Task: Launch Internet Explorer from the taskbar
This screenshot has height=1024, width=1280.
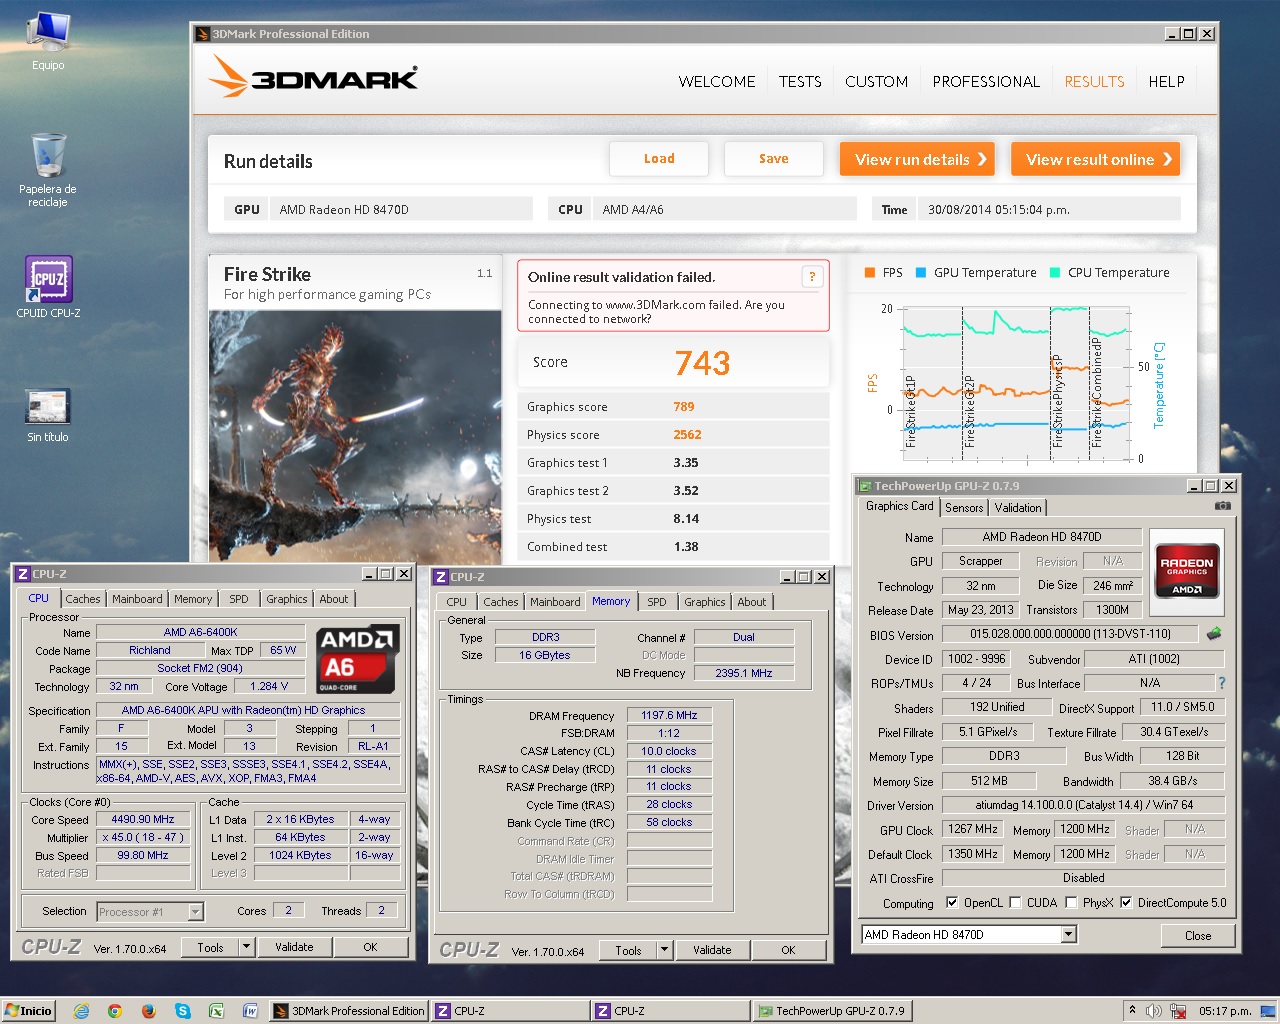Action: (x=81, y=1011)
